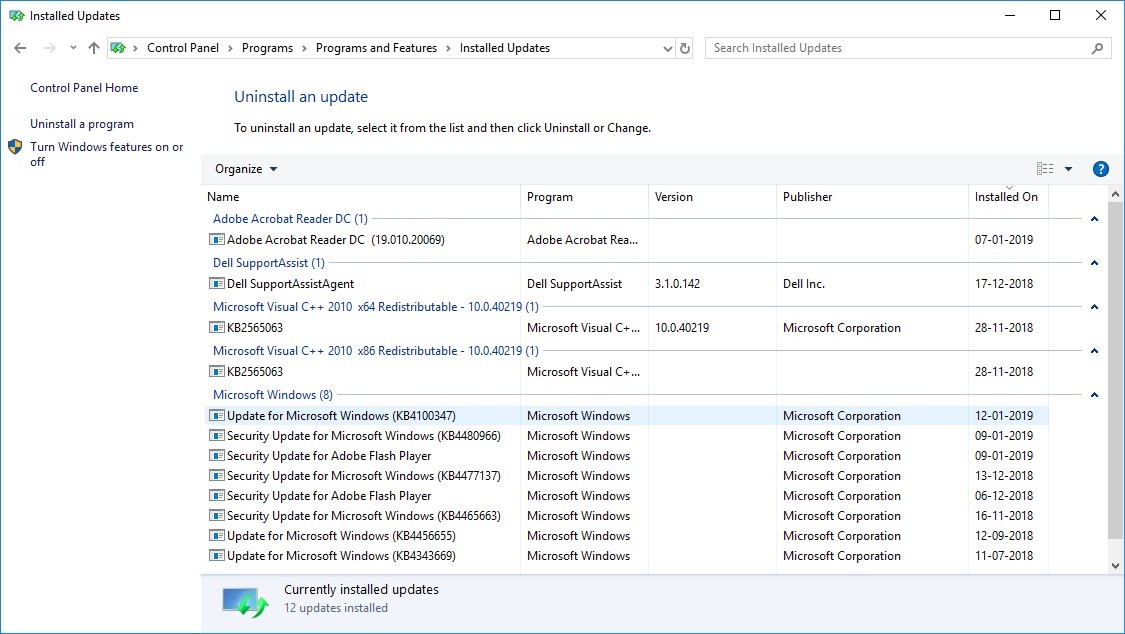Open Control Panel Home link
Screen dimensions: 1125x634
pyautogui.click(x=84, y=87)
